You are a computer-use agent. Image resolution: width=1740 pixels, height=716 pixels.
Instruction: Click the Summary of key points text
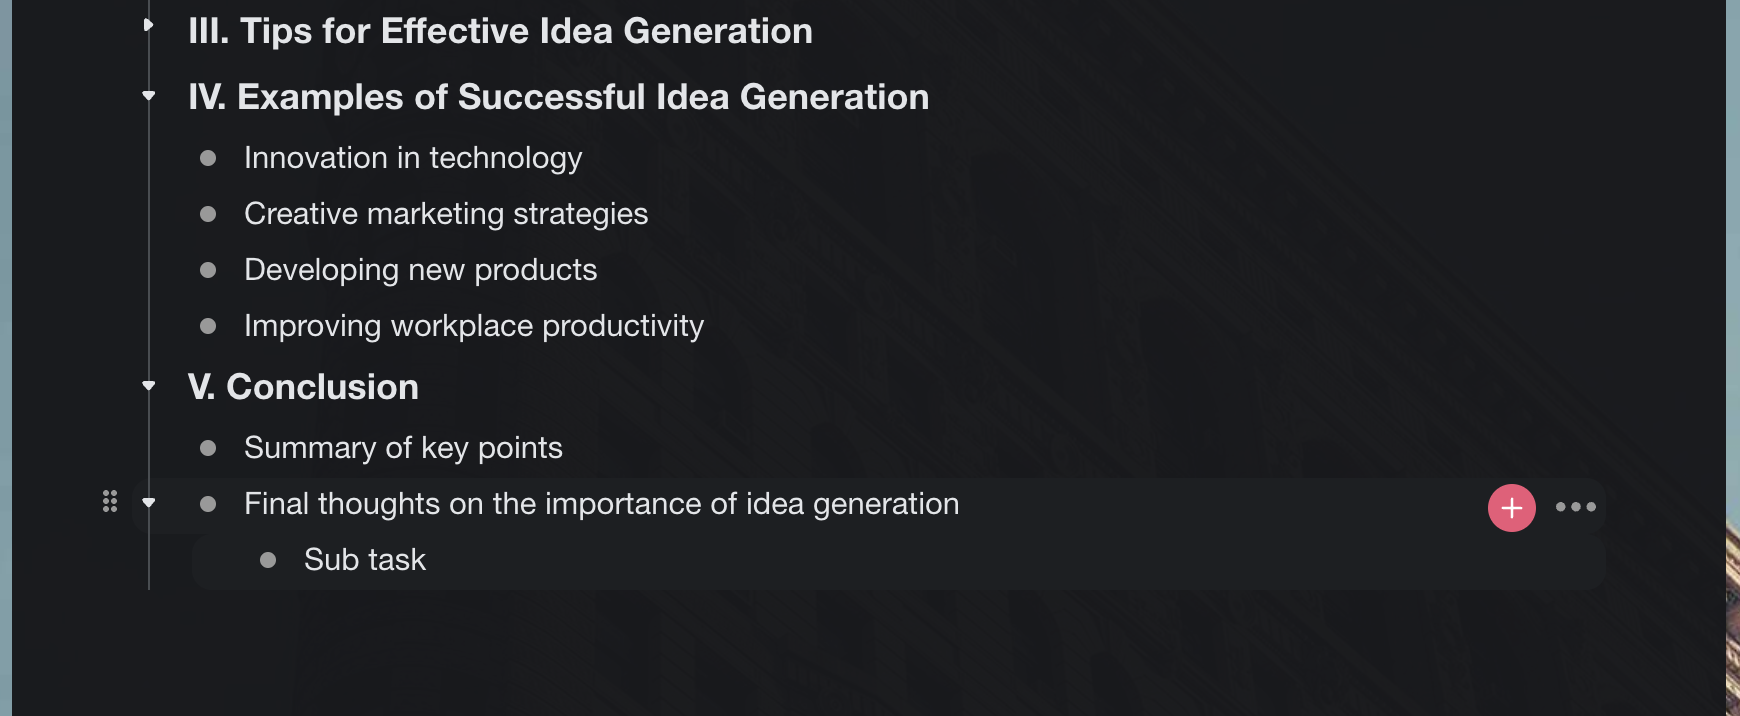coord(403,448)
